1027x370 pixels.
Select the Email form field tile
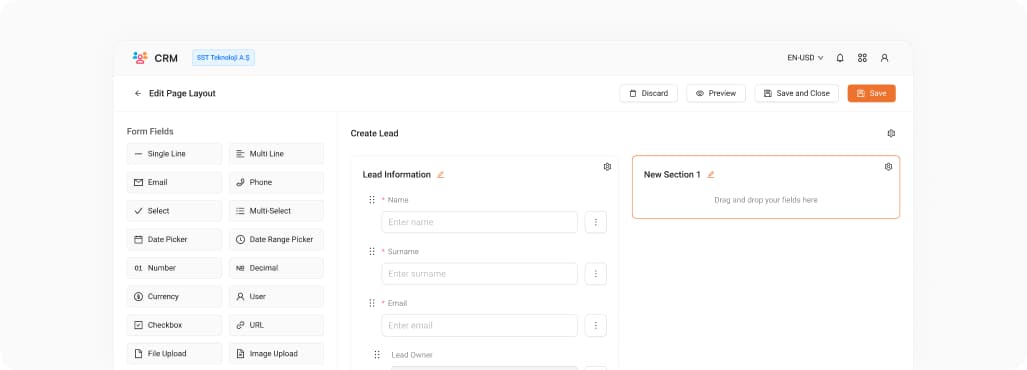click(174, 183)
